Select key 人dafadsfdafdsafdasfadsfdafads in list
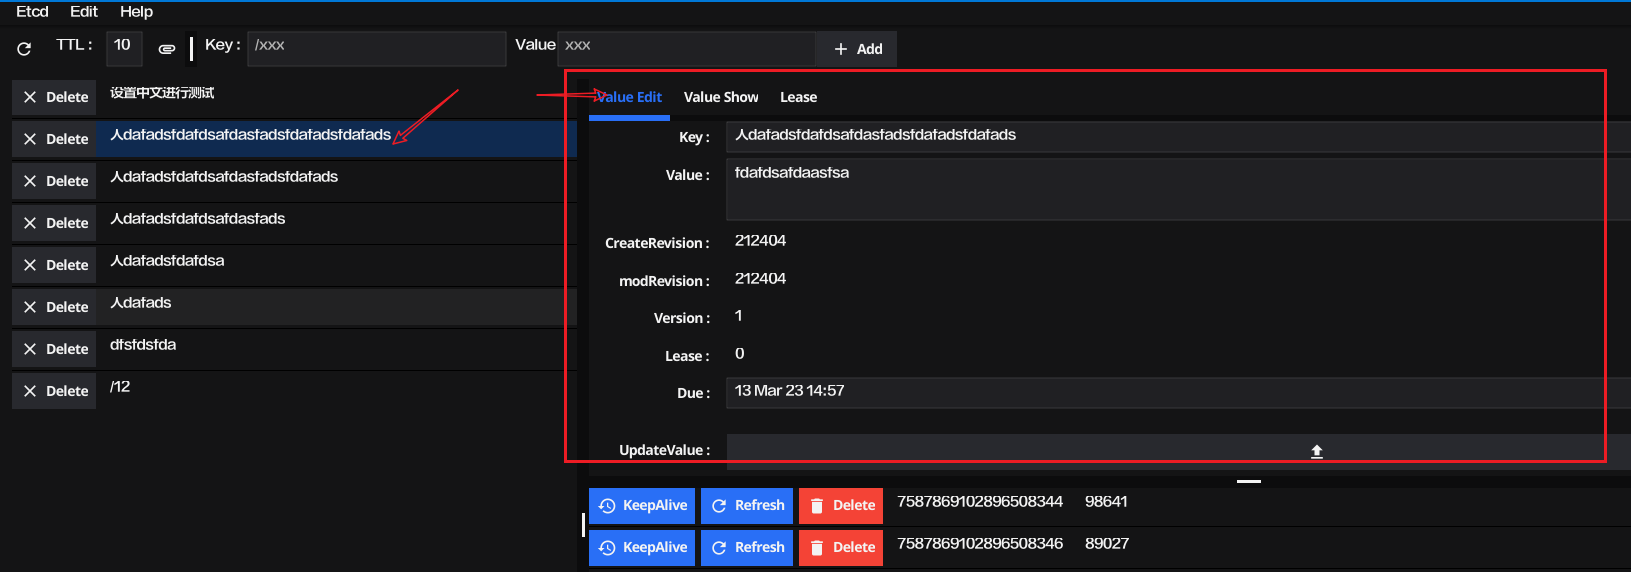The image size is (1631, 572). click(336, 181)
